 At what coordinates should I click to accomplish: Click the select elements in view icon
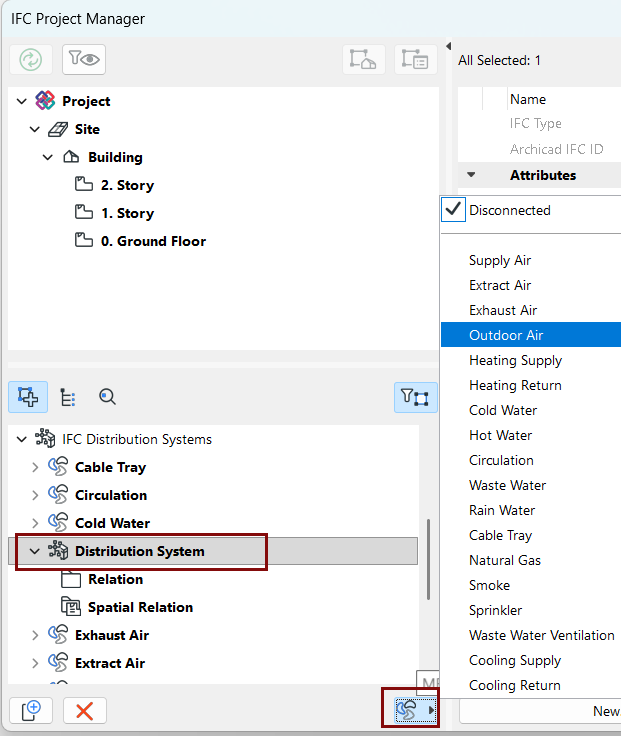pos(363,60)
